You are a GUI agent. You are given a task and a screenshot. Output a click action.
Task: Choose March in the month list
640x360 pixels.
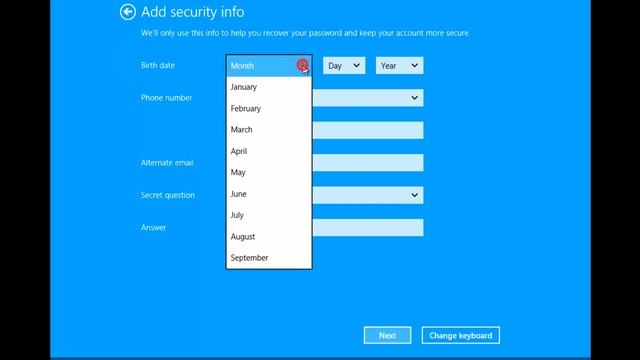[269, 130]
